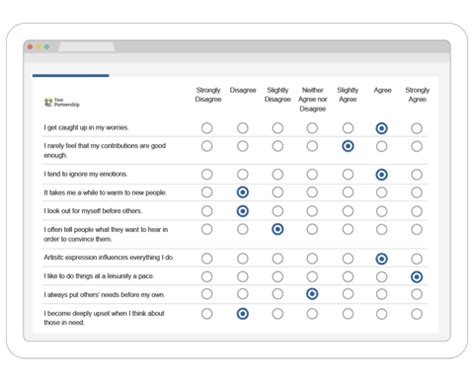This screenshot has height=385, width=474.
Task: Click statement 'Artistic expression influences everything I do'
Action: coord(109,257)
